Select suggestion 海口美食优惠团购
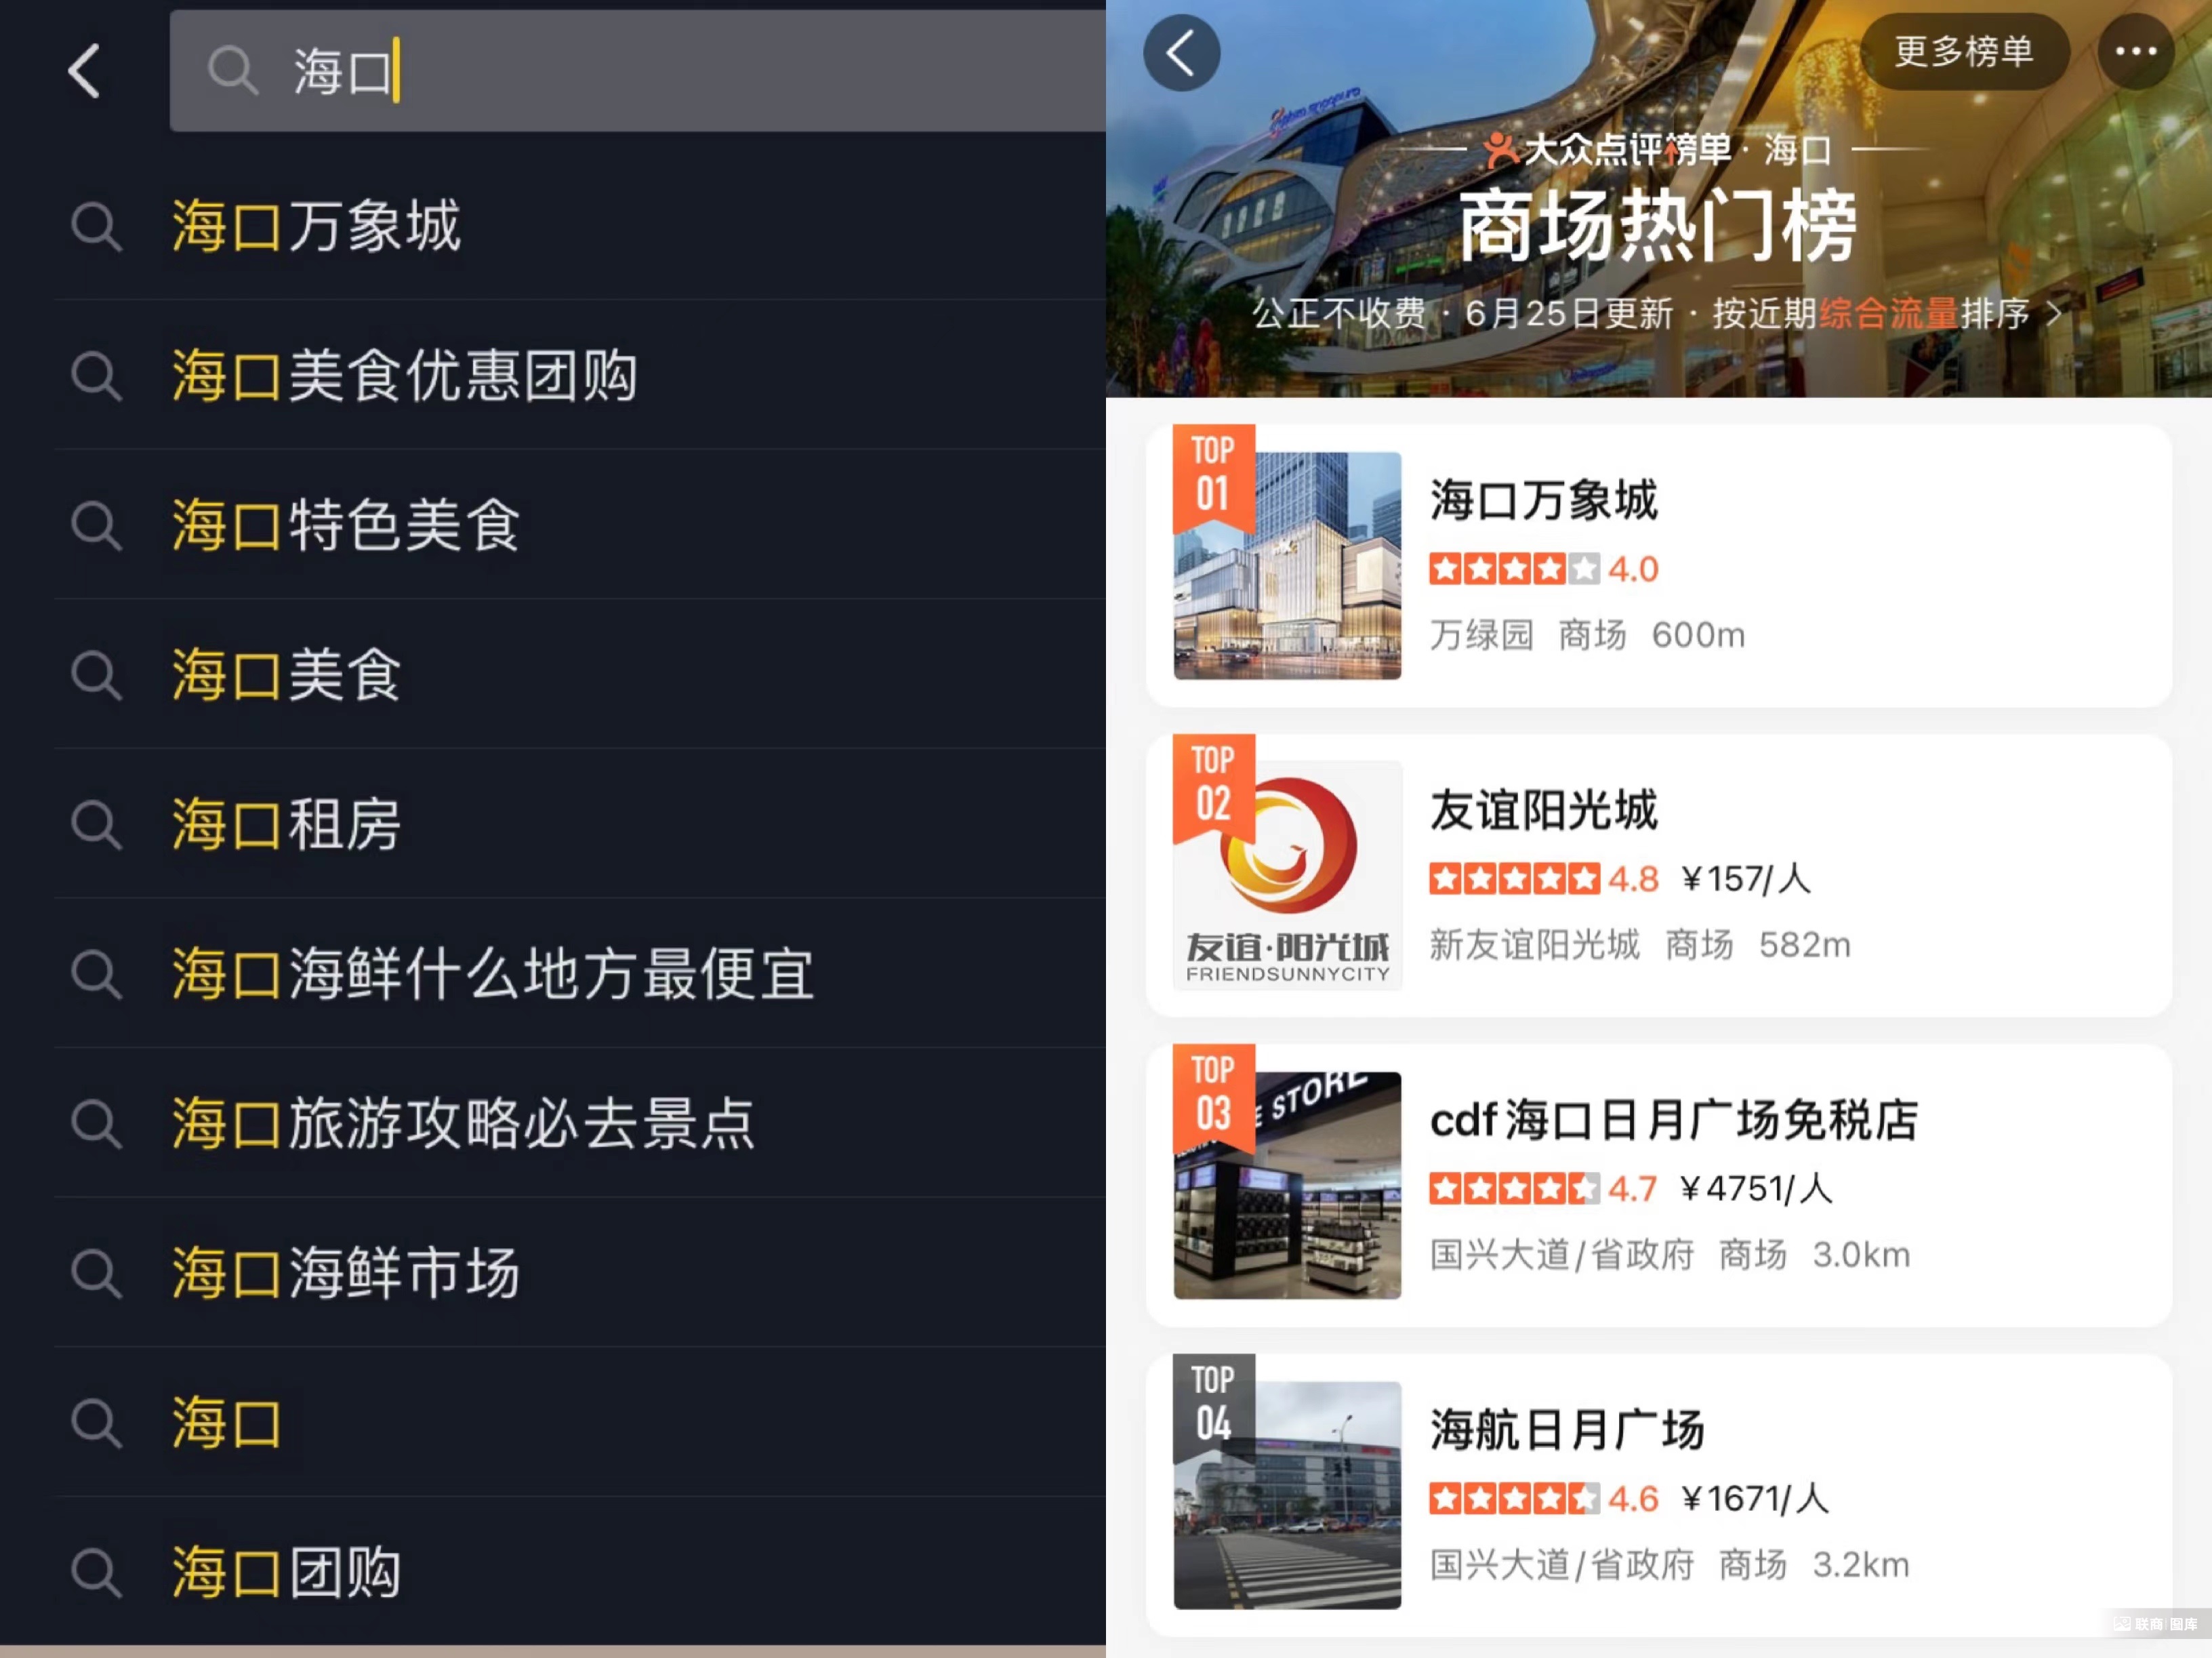Image resolution: width=2212 pixels, height=1658 pixels. [x=405, y=376]
